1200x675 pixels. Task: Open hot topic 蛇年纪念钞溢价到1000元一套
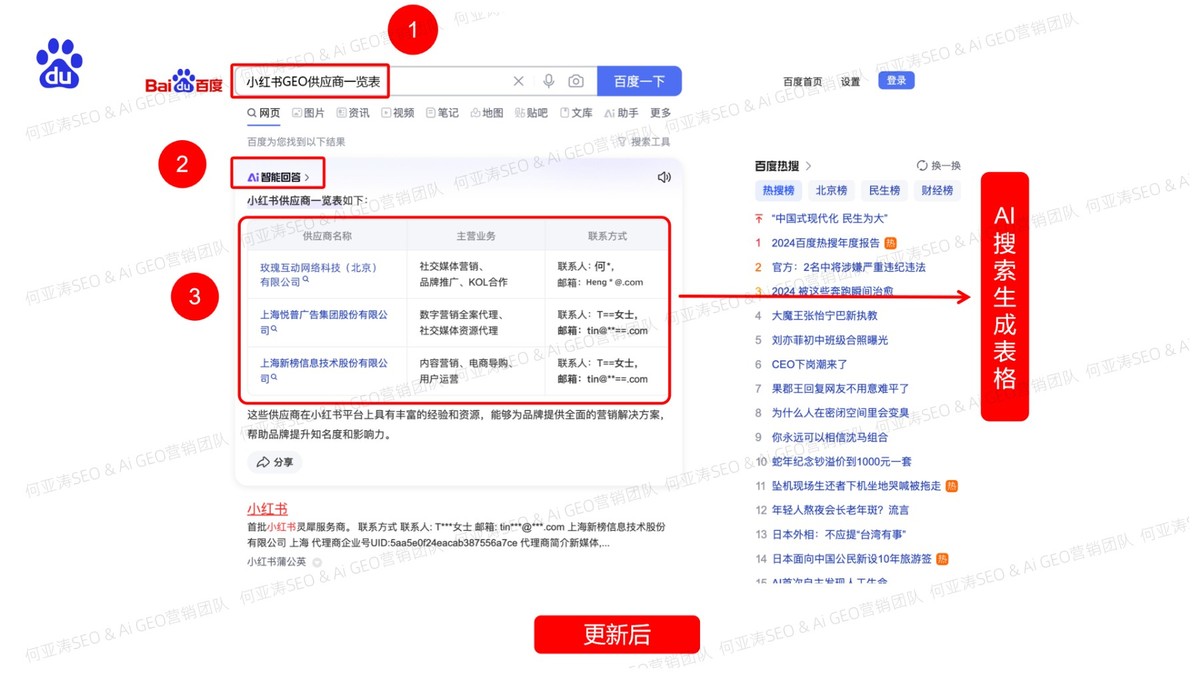coord(841,461)
